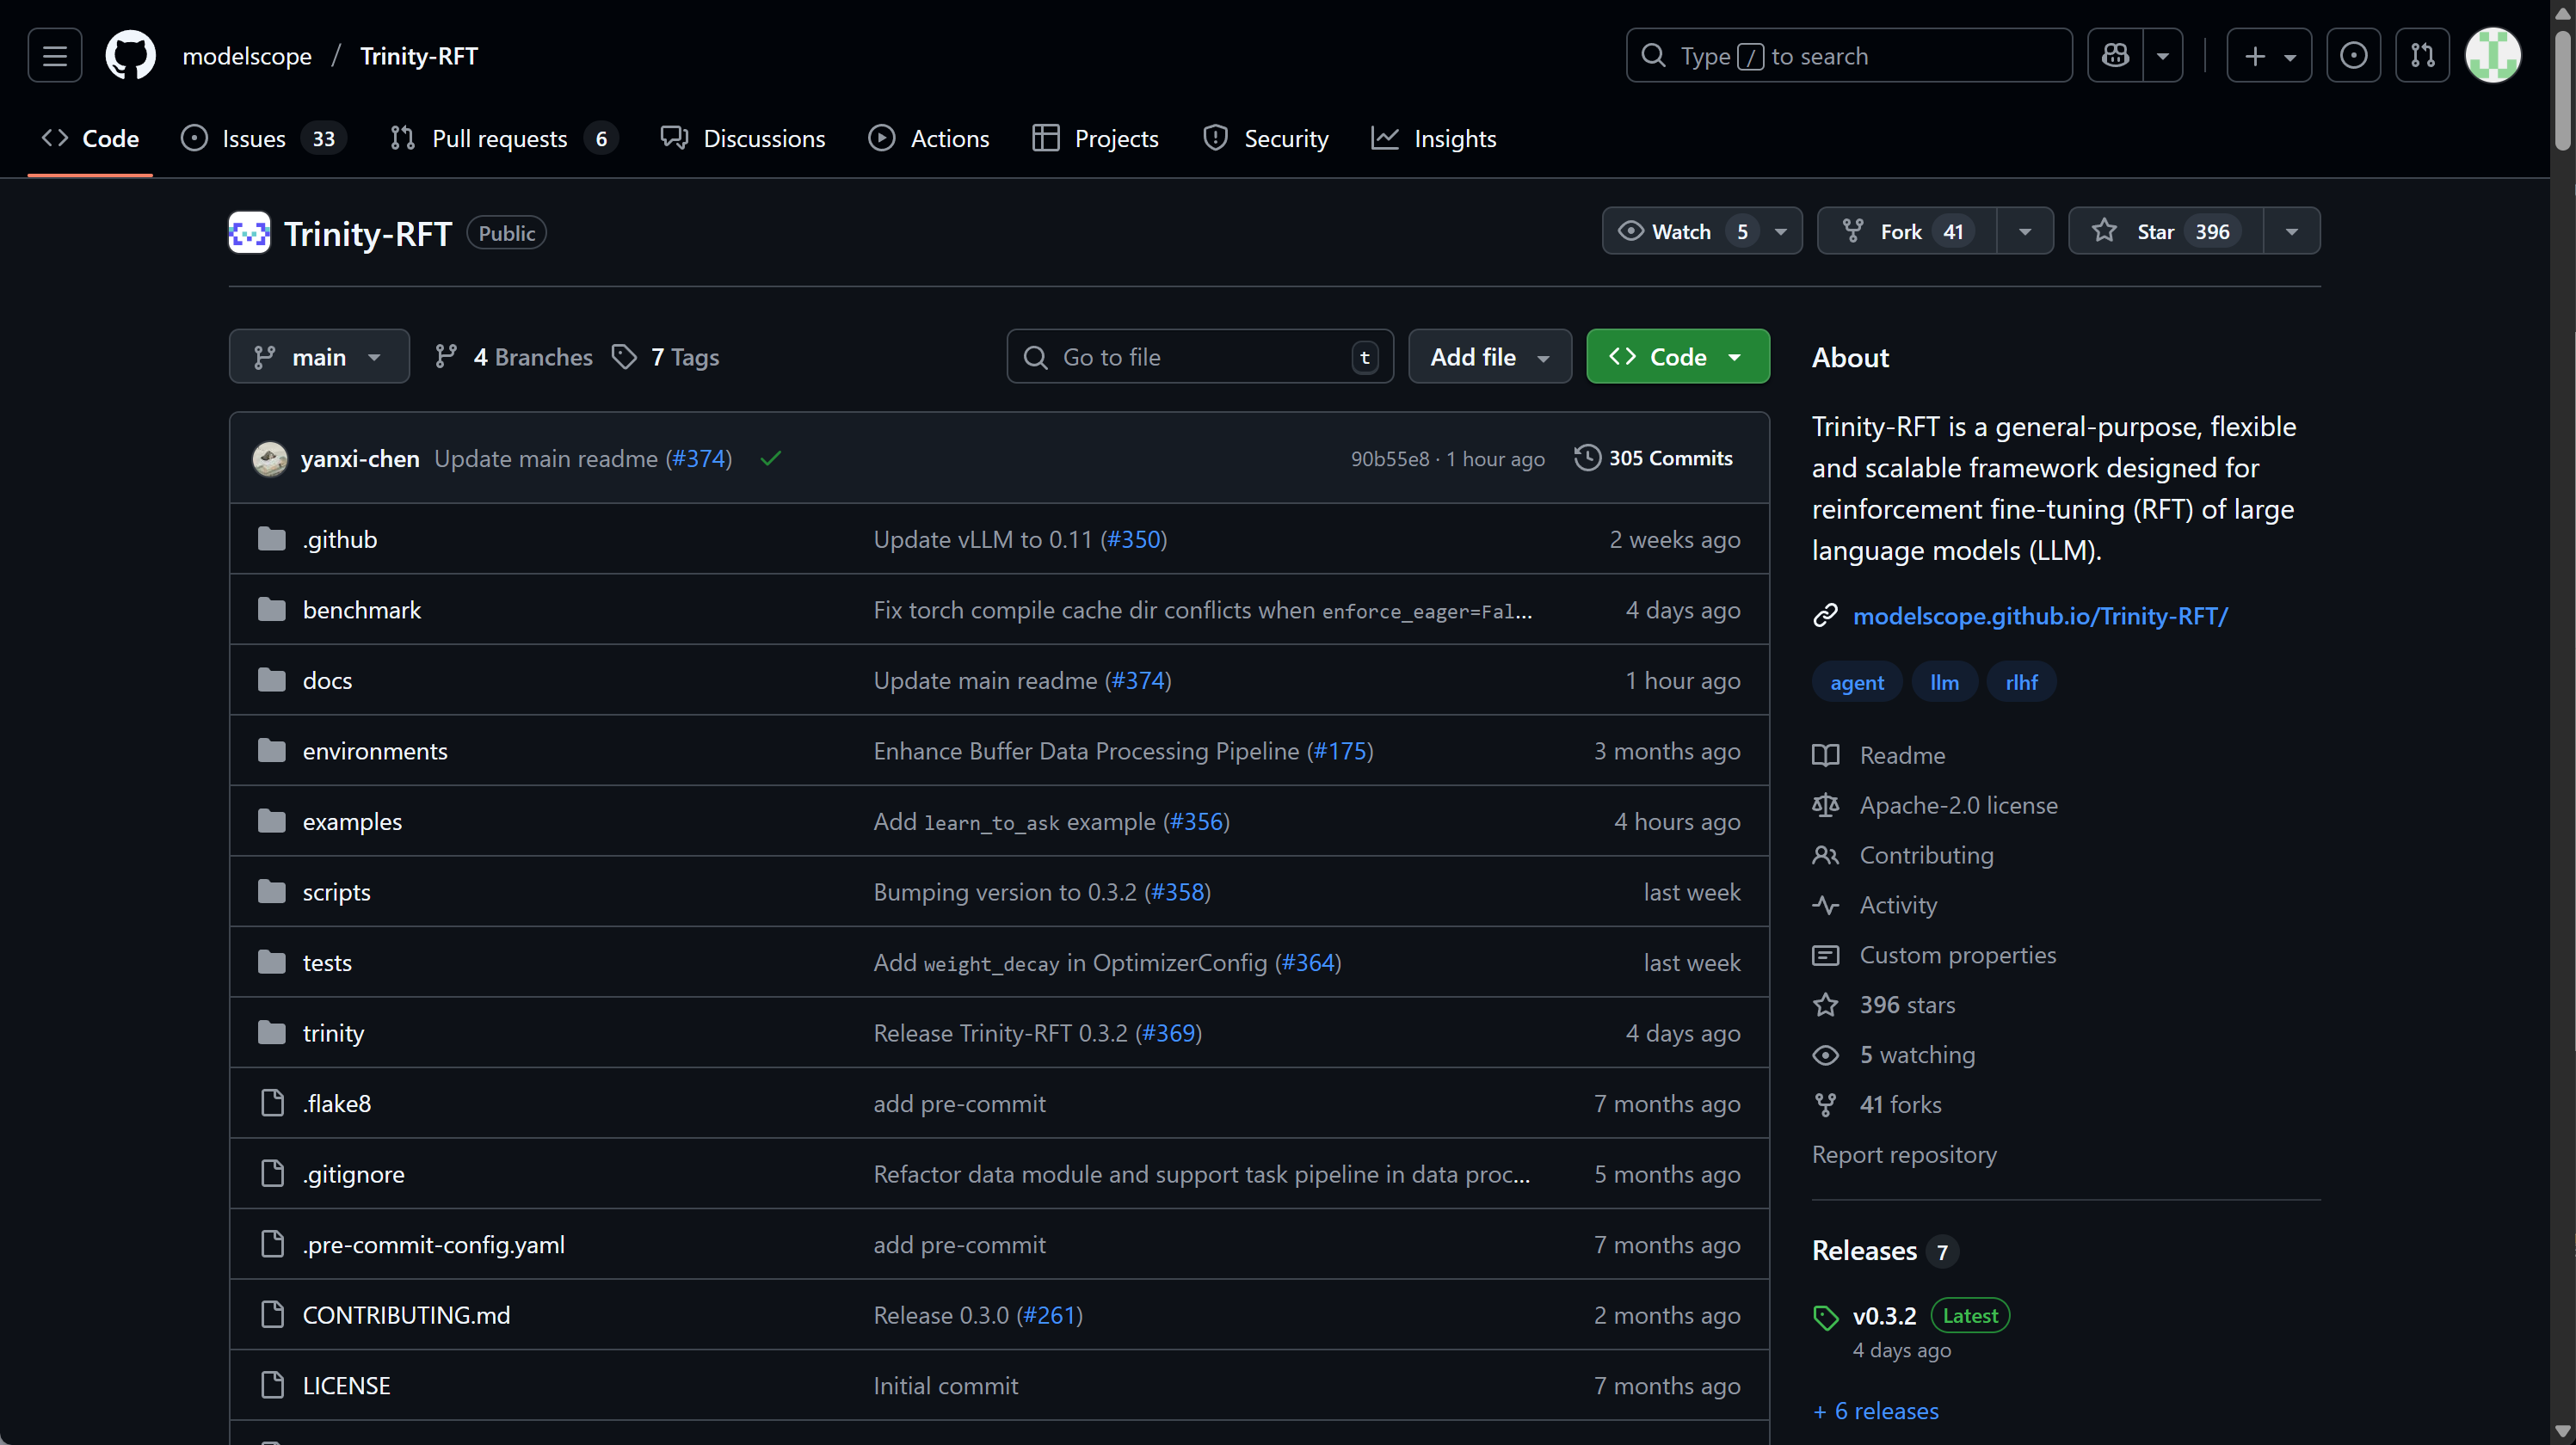Open the LICENSE file

point(346,1385)
